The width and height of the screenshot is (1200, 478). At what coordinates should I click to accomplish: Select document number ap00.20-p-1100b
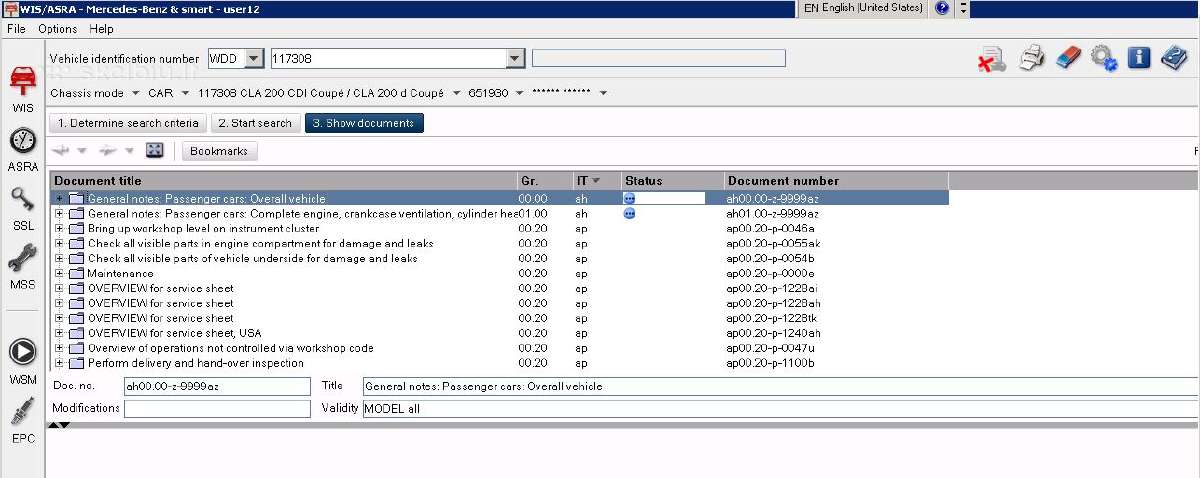[771, 363]
